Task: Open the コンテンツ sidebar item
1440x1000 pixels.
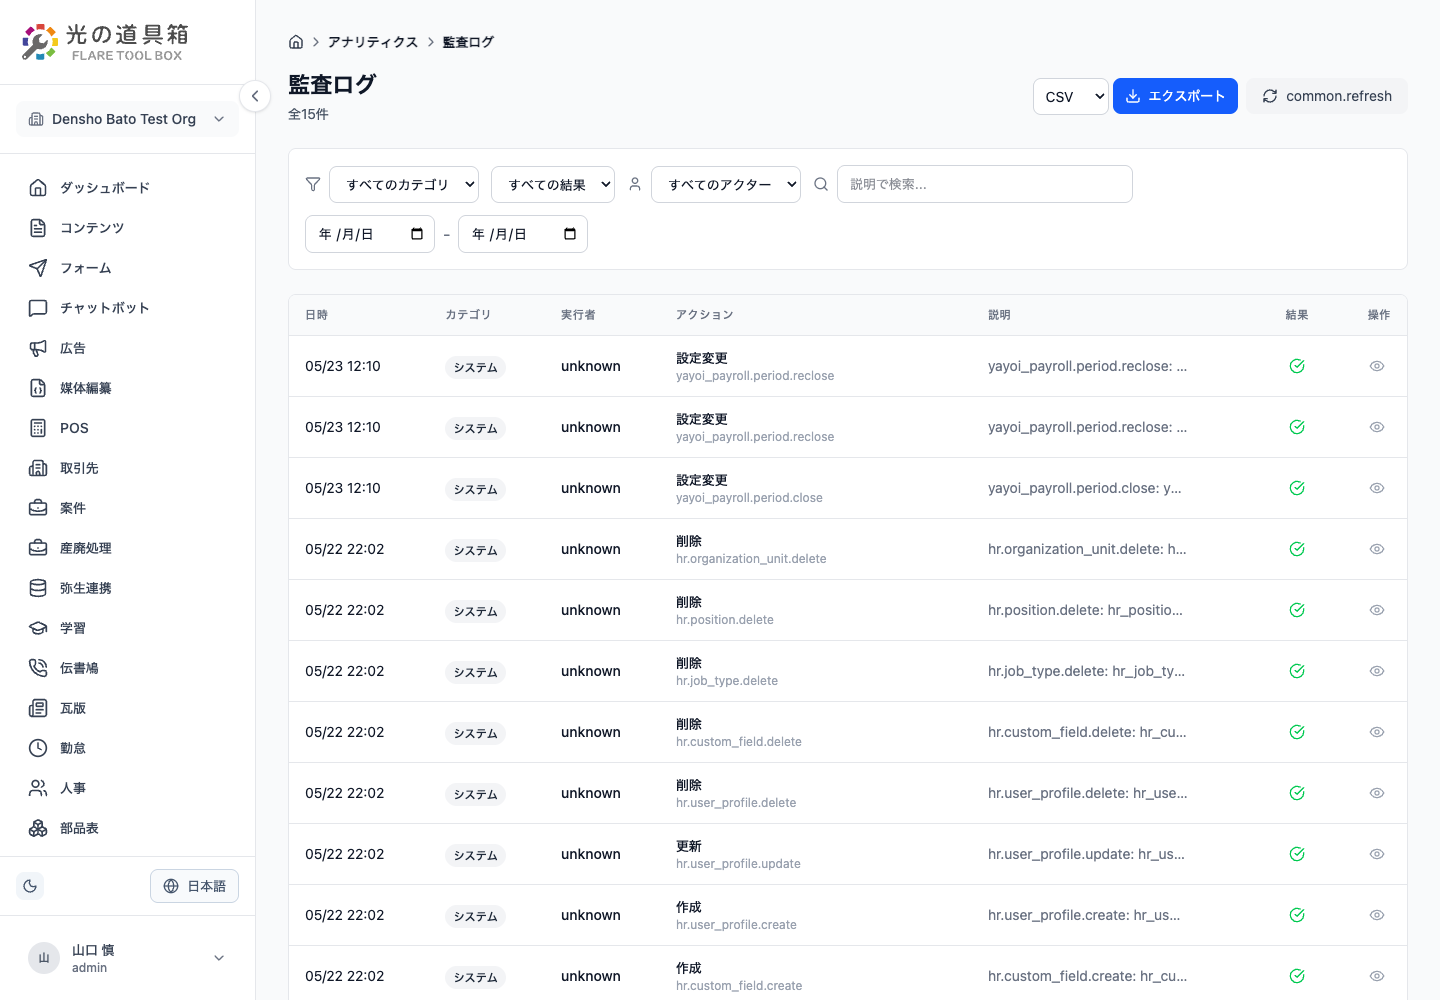Action: tap(127, 228)
